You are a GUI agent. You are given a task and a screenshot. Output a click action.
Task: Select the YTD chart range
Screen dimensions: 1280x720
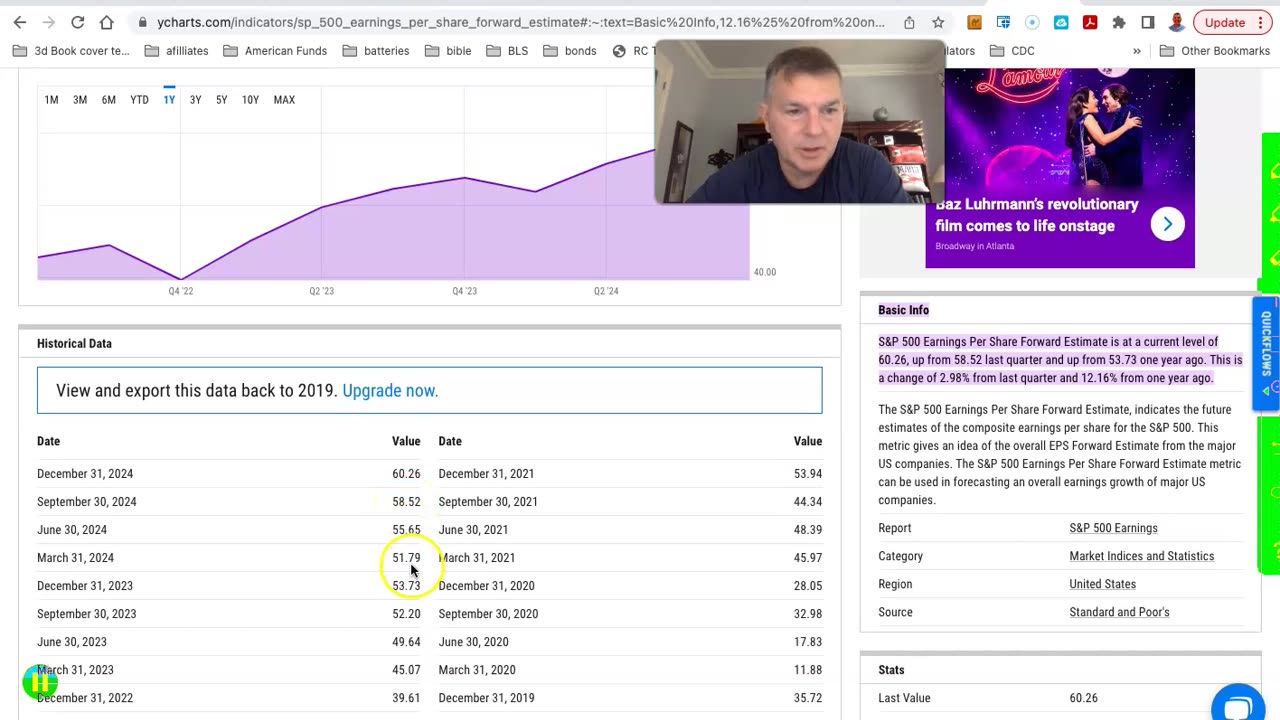139,100
